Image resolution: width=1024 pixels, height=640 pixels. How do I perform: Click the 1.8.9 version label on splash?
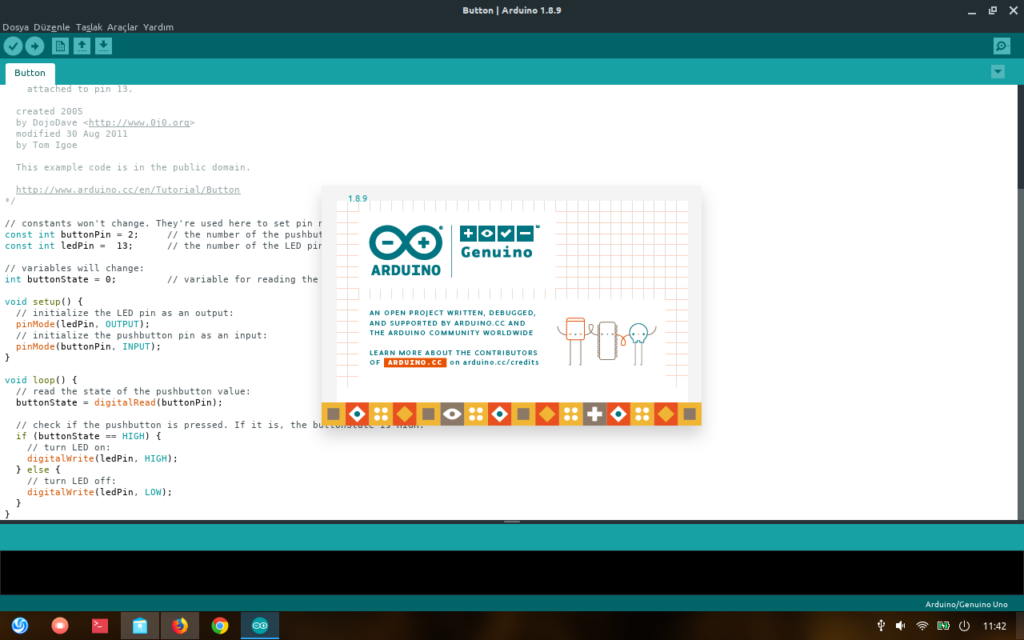click(x=357, y=199)
